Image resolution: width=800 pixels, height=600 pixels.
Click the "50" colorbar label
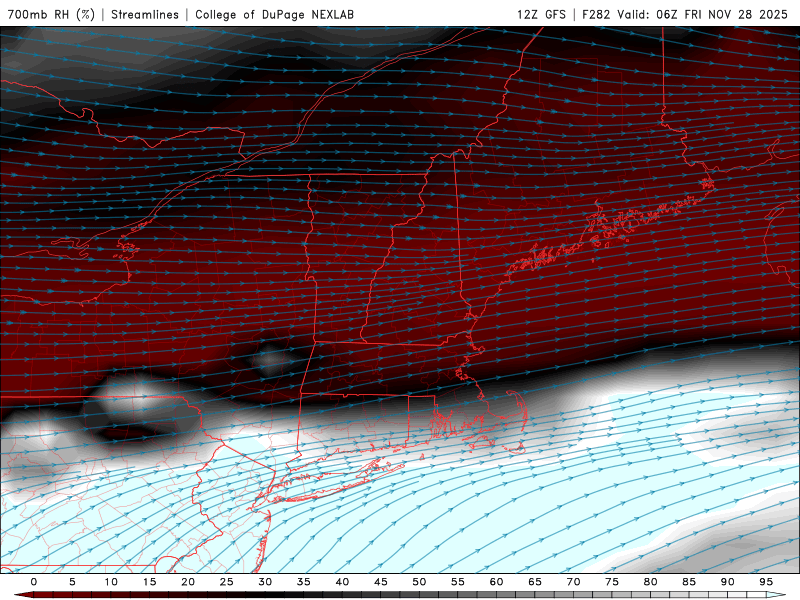point(419,582)
